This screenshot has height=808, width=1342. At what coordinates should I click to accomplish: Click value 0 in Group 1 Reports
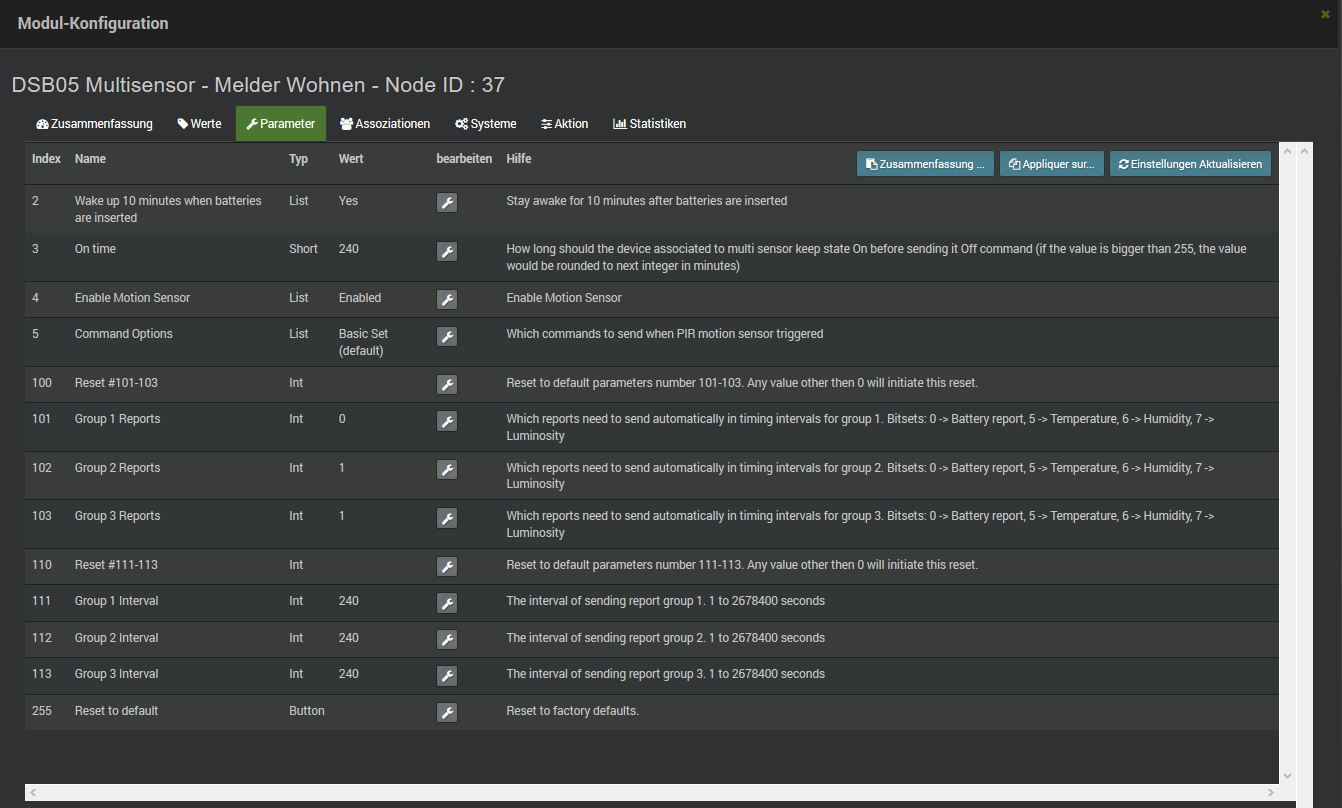click(x=342, y=419)
